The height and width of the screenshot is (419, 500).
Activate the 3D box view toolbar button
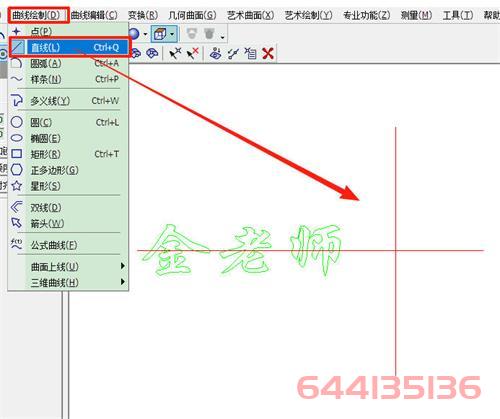point(160,34)
